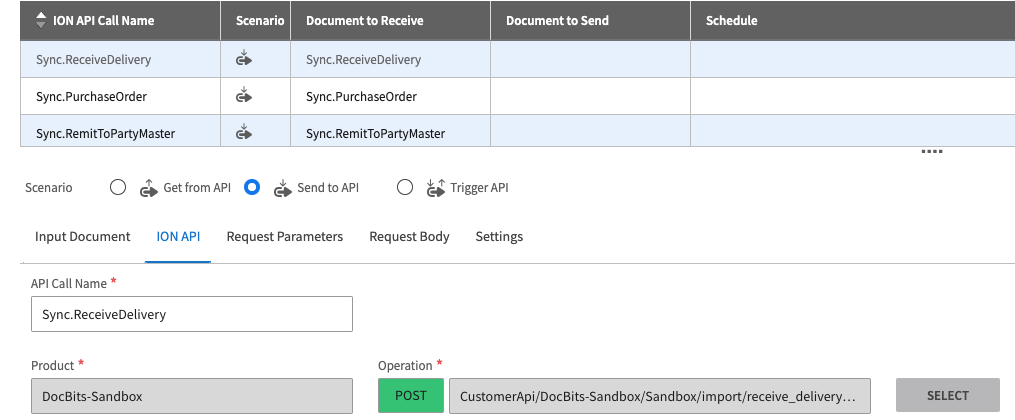Click scenario icon in Sync.ReceiveDelivery row
This screenshot has height=420, width=1015.
coord(243,60)
